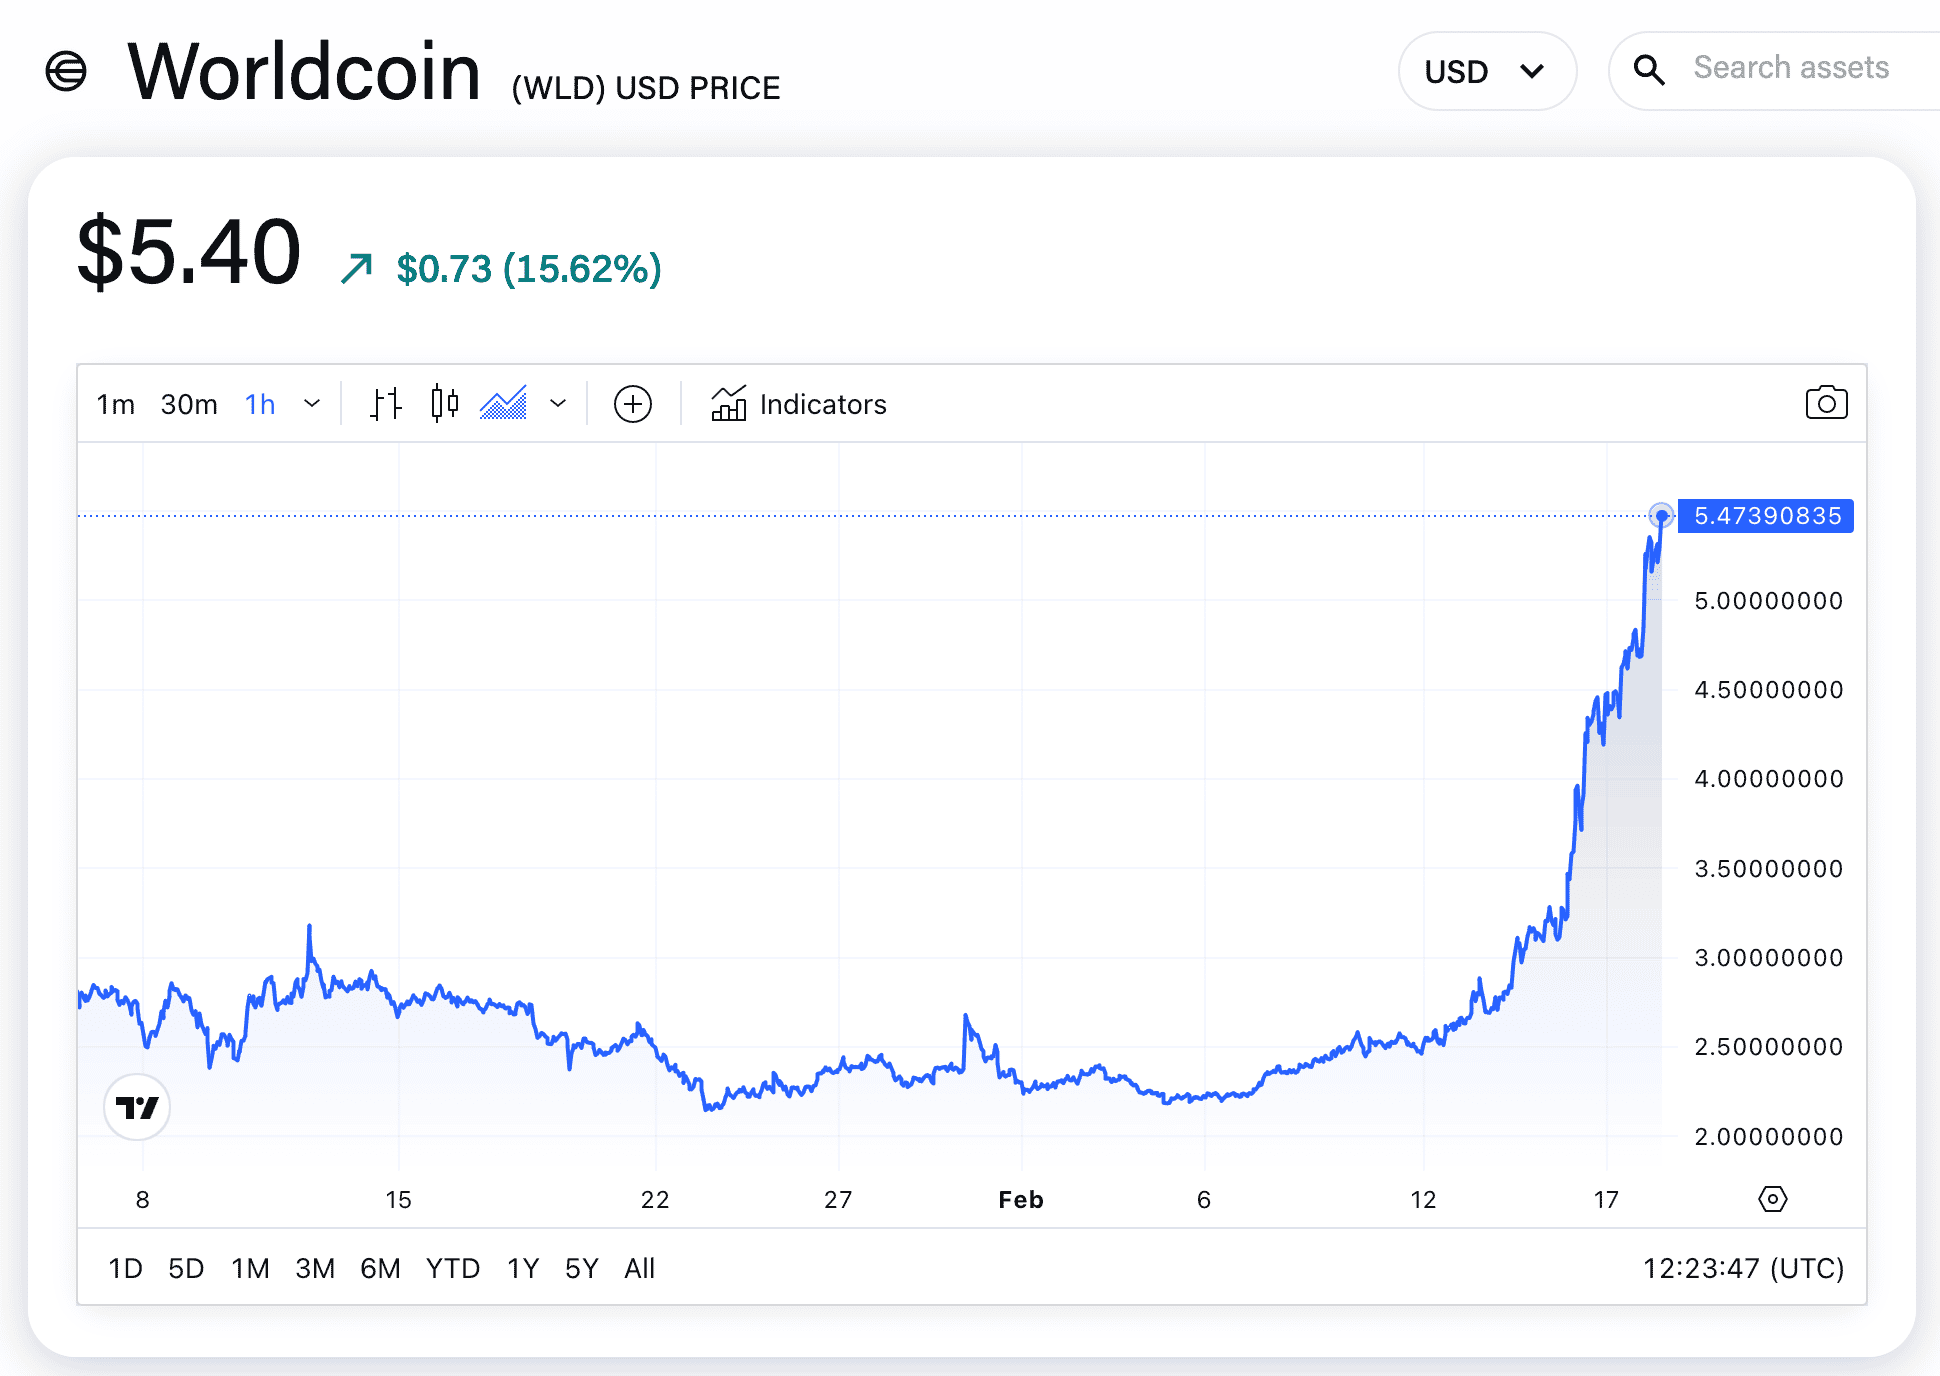Image resolution: width=1940 pixels, height=1376 pixels.
Task: Open chart settings via hexagon icon
Action: coord(1772,1199)
